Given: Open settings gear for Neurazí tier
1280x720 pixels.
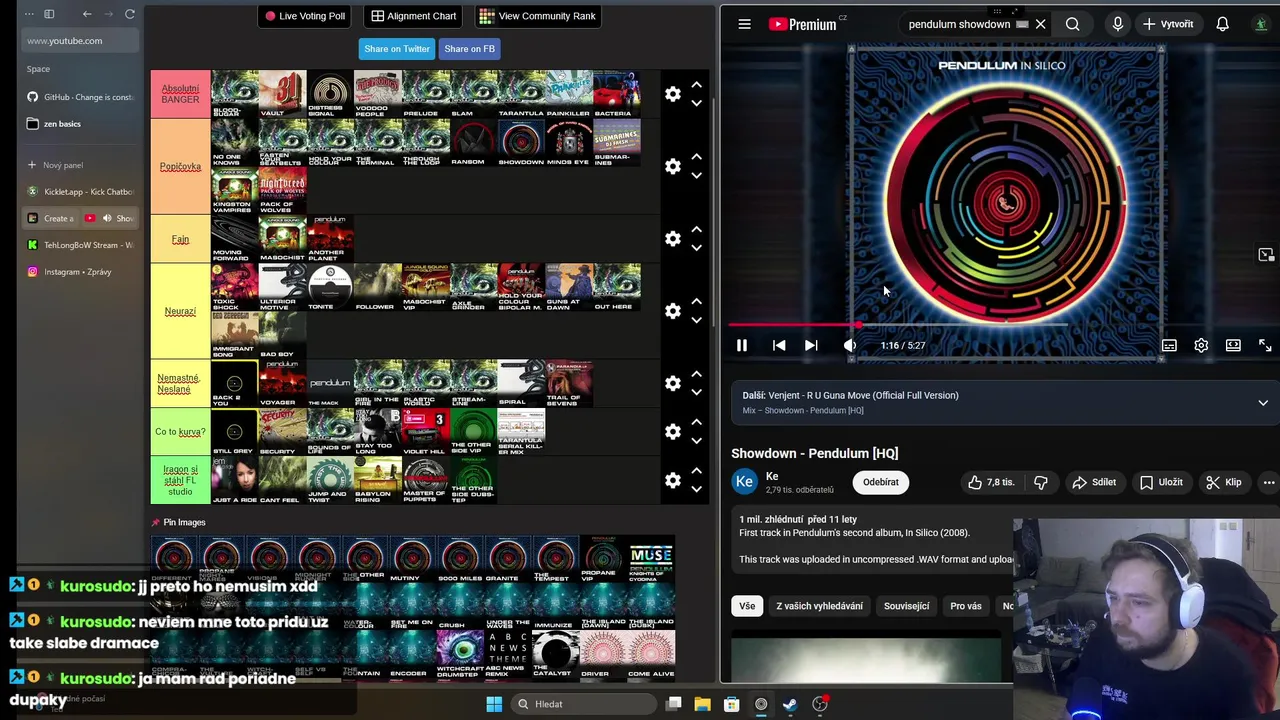Looking at the screenshot, I should click(x=673, y=311).
